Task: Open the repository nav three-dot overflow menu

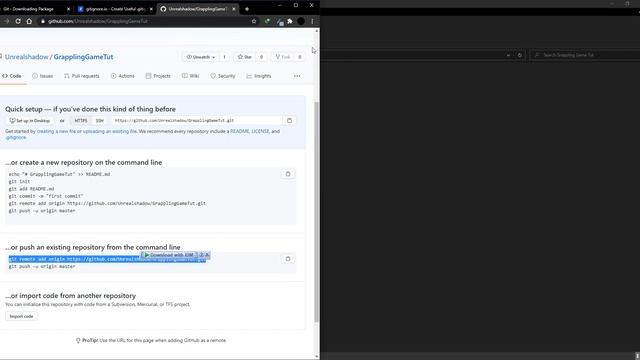Action: (x=297, y=76)
